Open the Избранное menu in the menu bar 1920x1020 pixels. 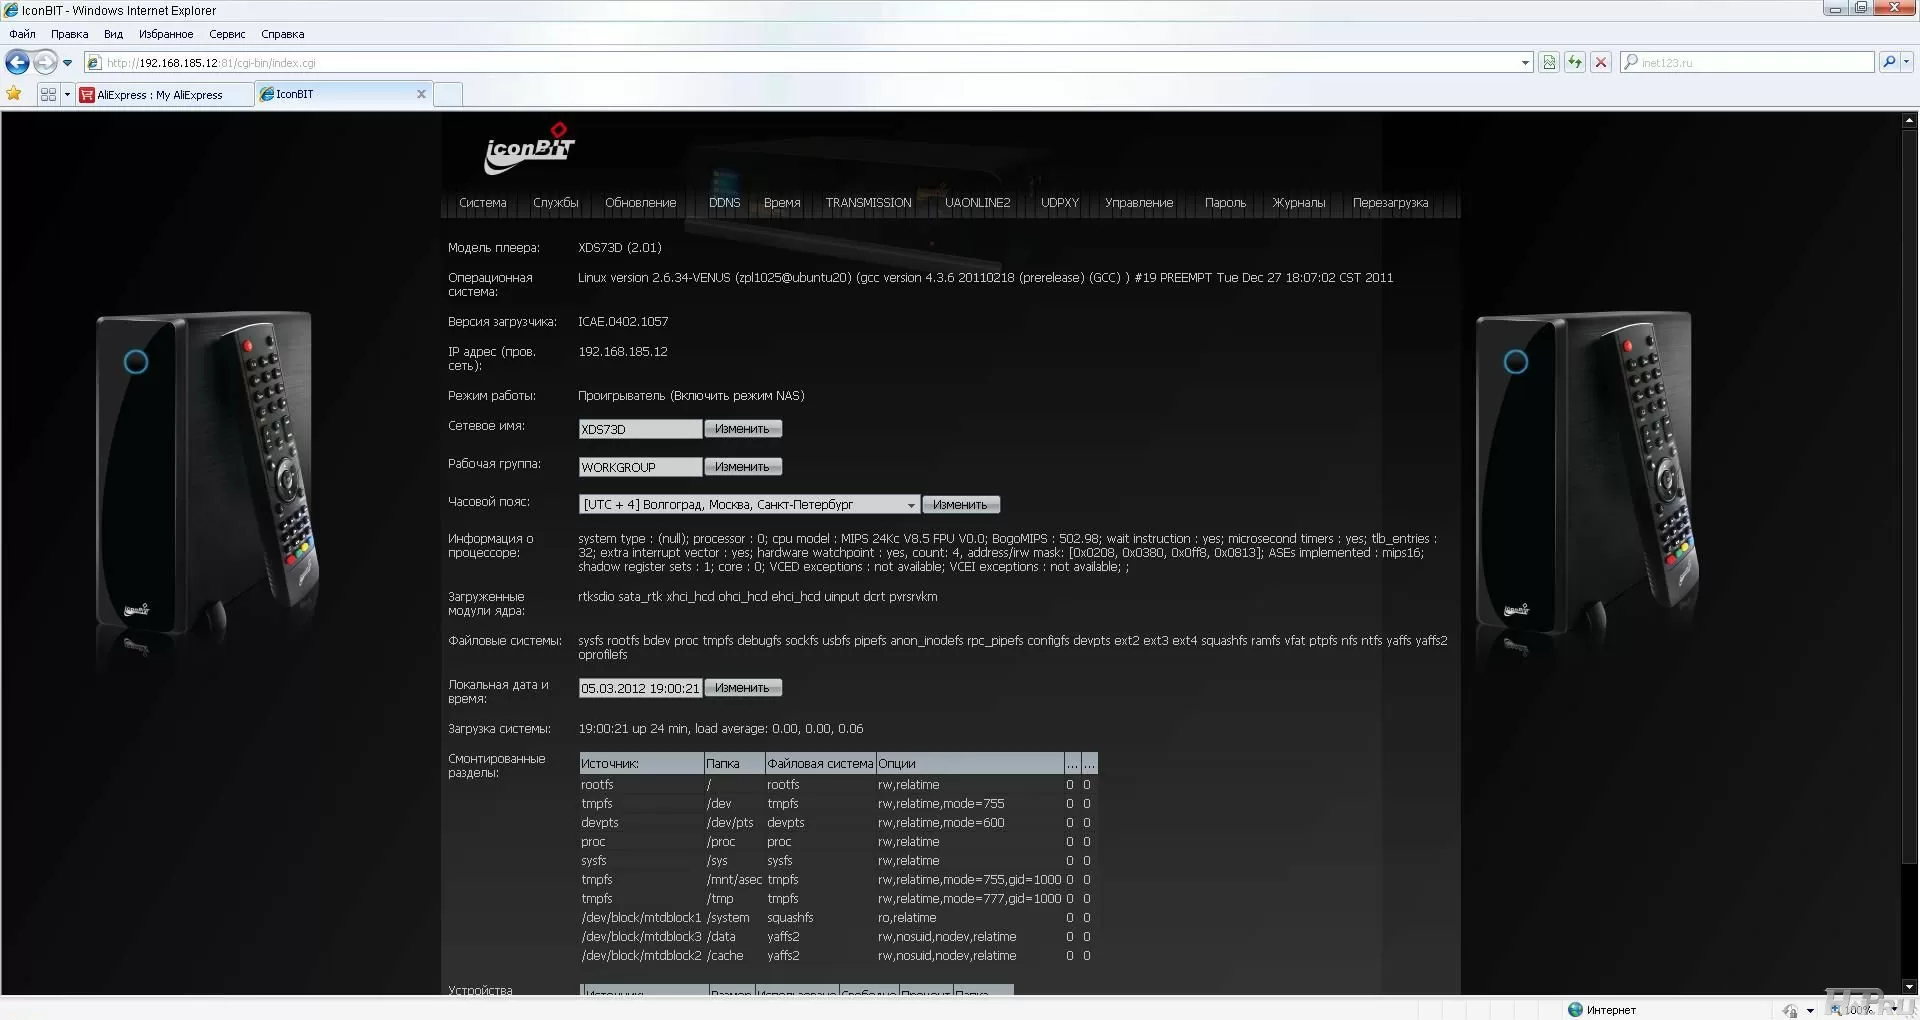coord(166,34)
